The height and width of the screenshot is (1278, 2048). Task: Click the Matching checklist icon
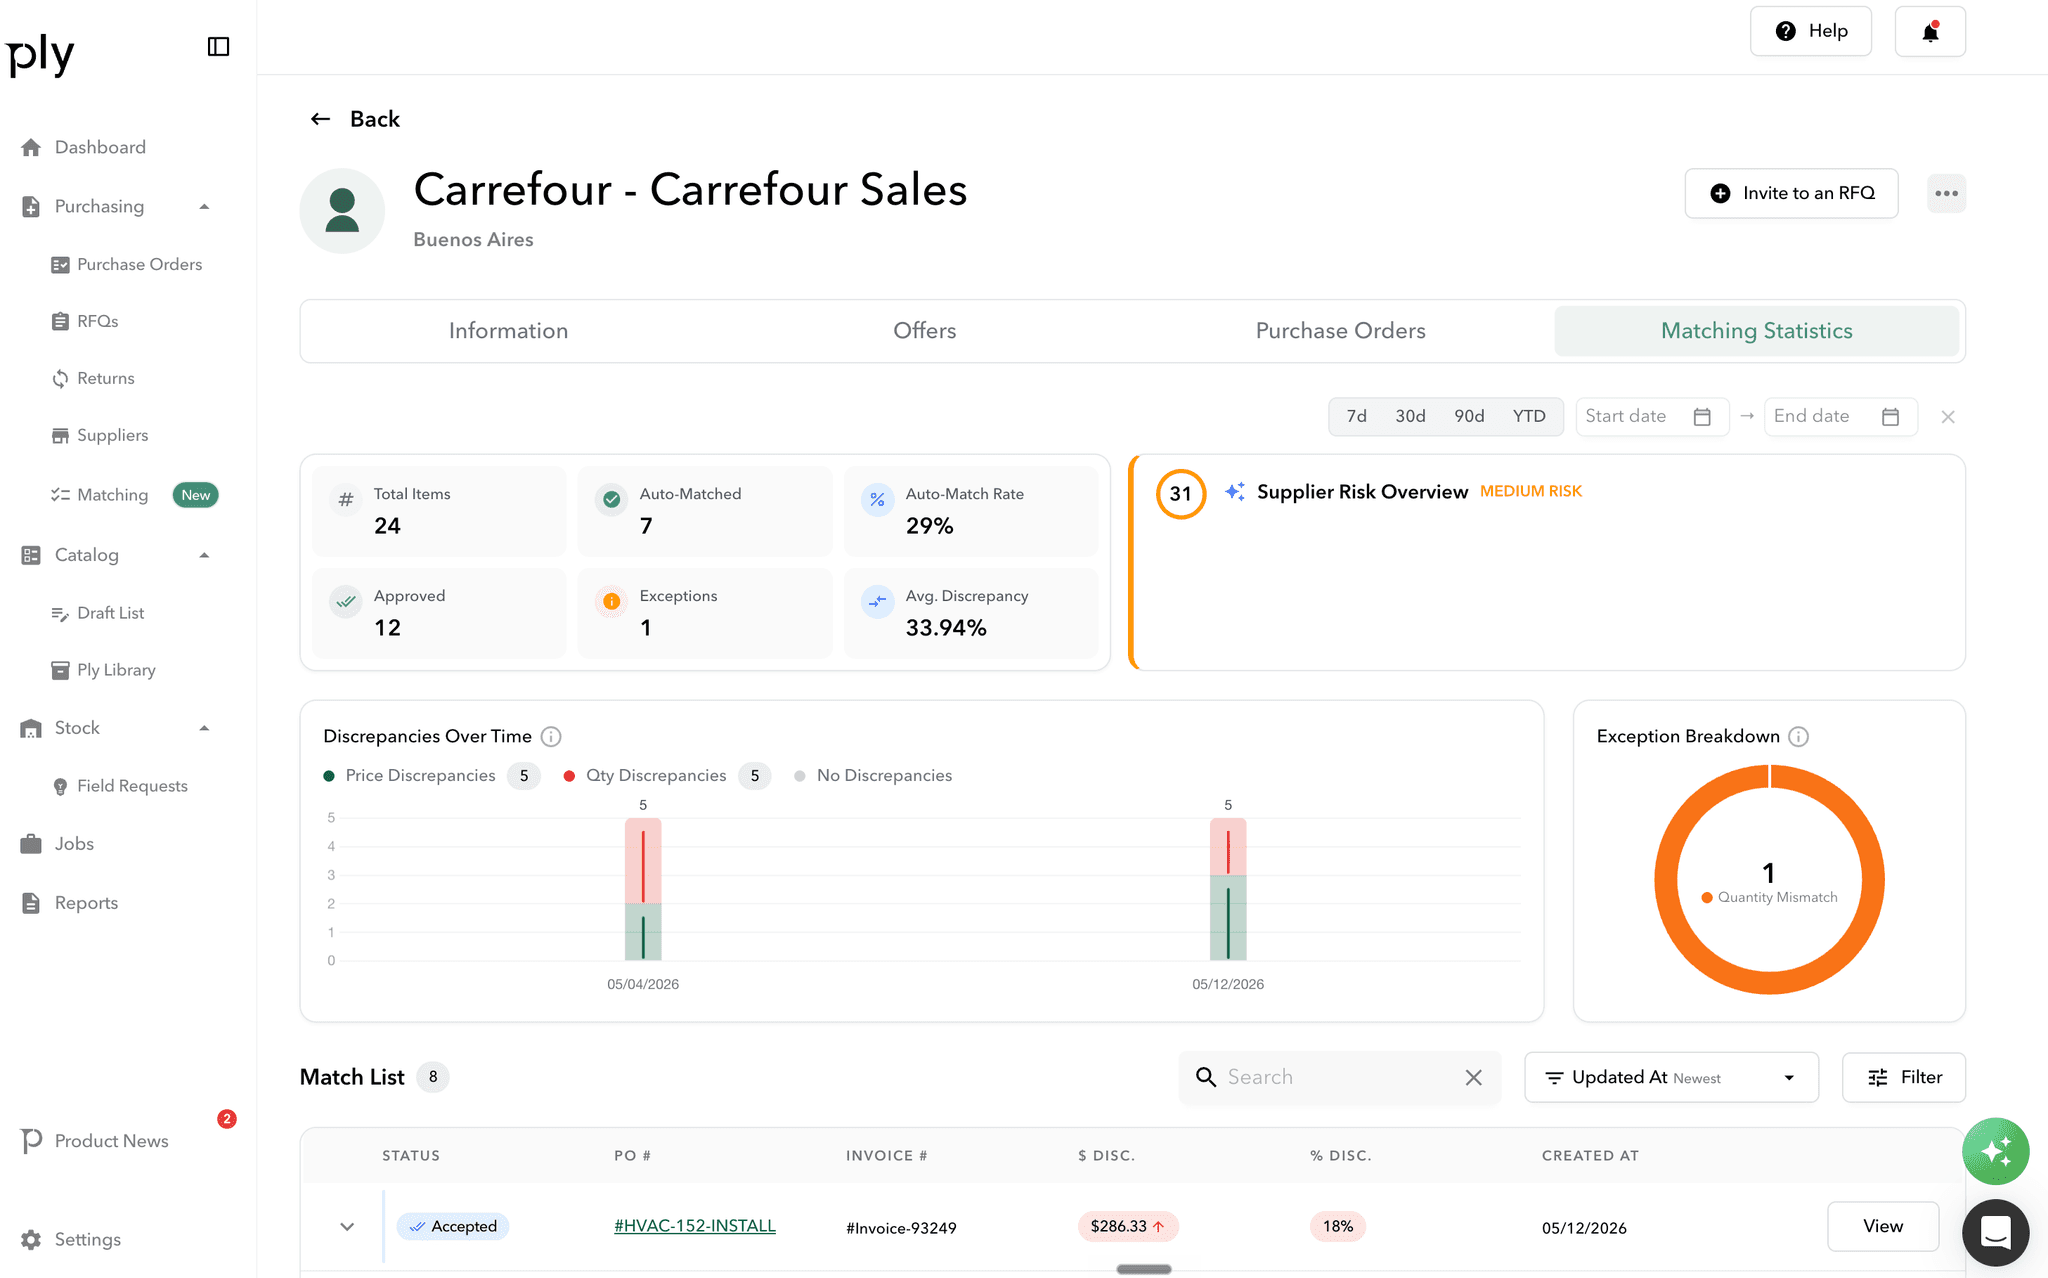60,495
